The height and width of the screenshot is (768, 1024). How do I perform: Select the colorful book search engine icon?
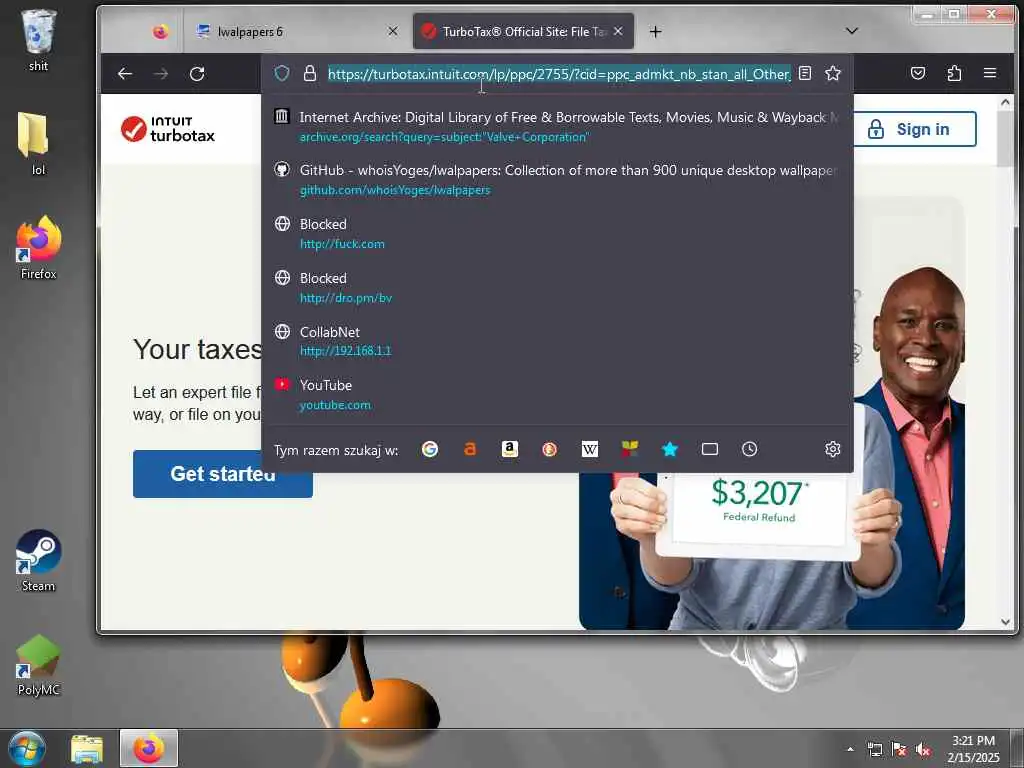click(630, 449)
